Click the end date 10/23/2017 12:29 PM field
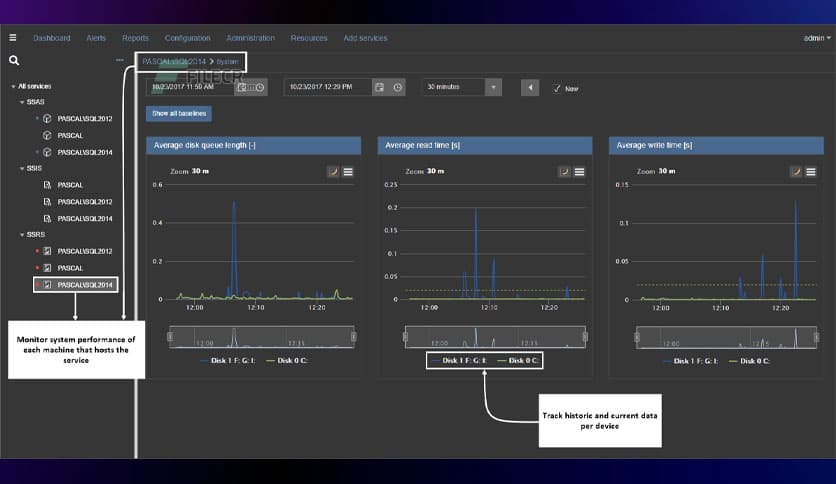This screenshot has width=836, height=484. 328,87
